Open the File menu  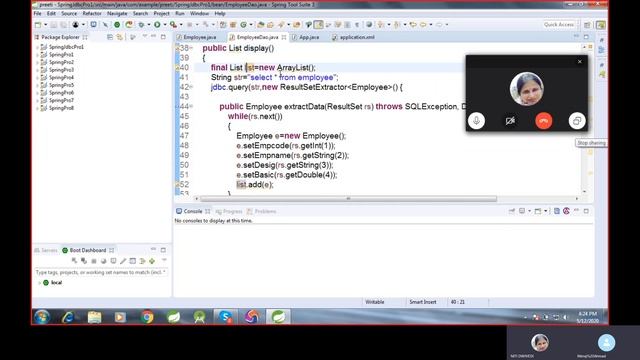[38, 13]
